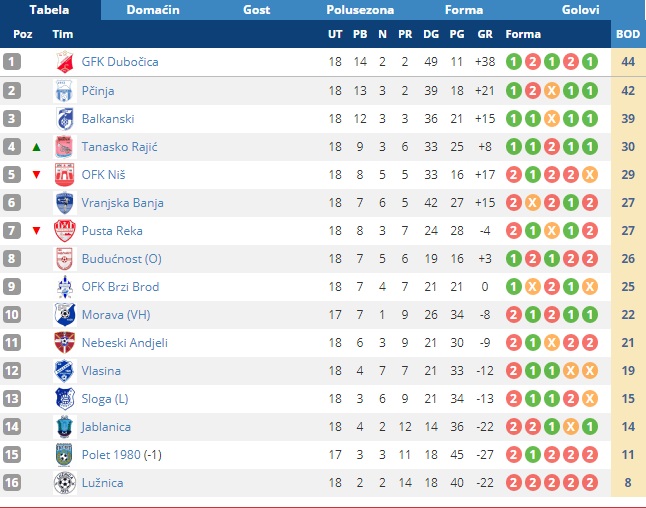
Task: Click the red down arrow beside Pusta Reka
Action: tap(37, 231)
